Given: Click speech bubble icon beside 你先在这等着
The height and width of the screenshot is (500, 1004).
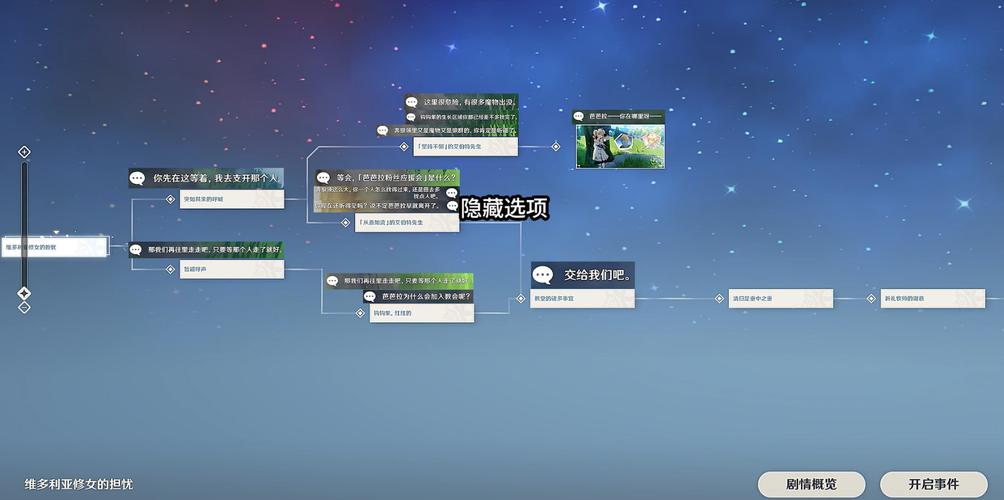Looking at the screenshot, I should (138, 178).
